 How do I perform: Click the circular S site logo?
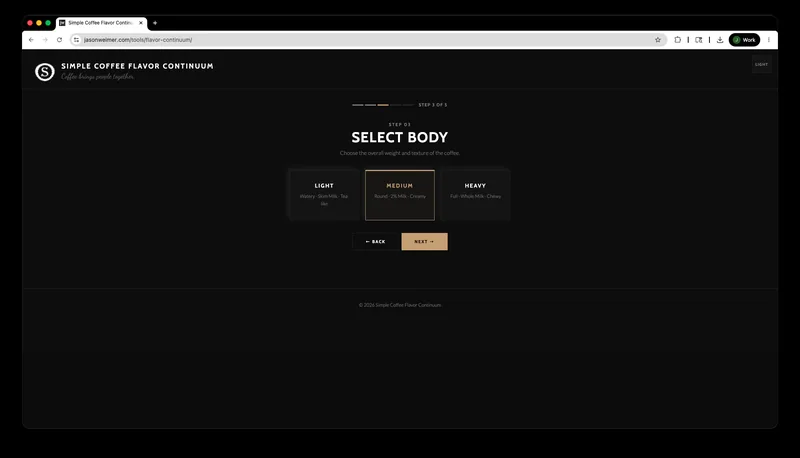coord(45,72)
